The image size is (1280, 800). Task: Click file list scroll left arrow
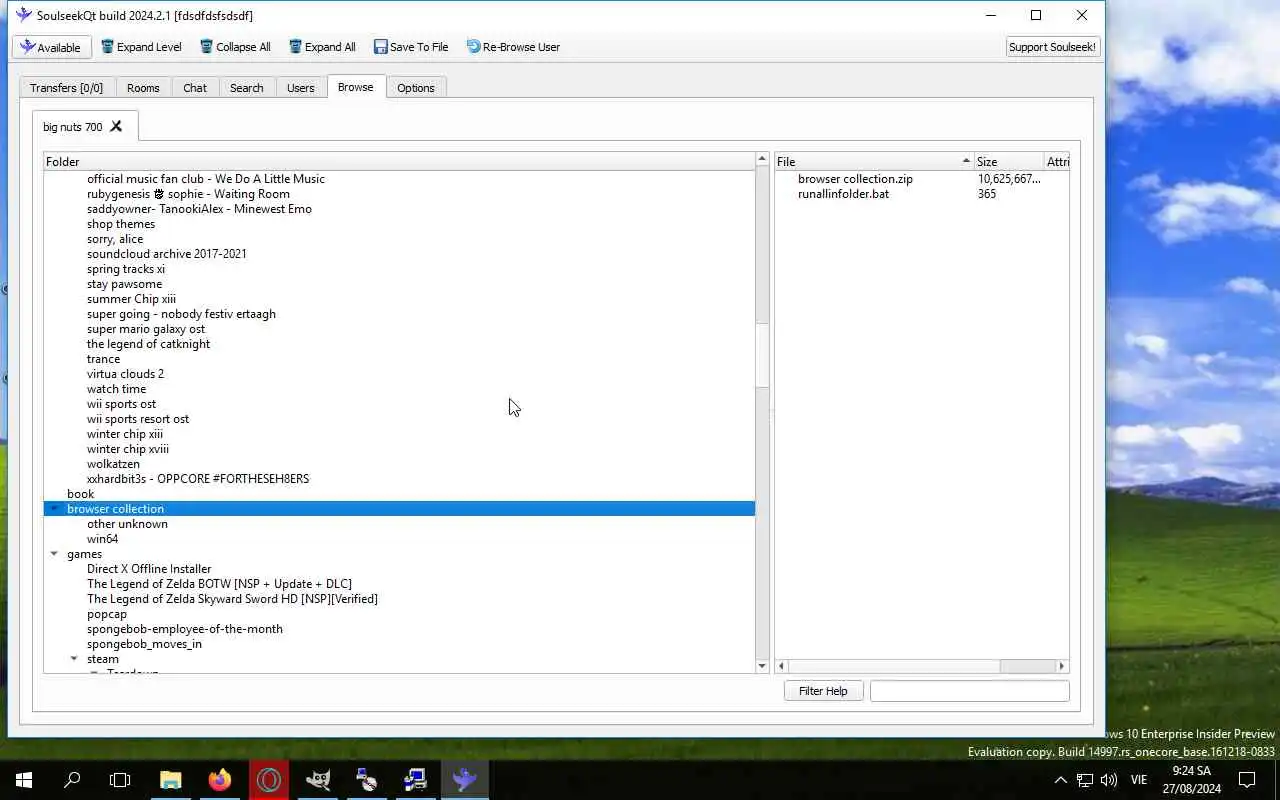[x=782, y=666]
